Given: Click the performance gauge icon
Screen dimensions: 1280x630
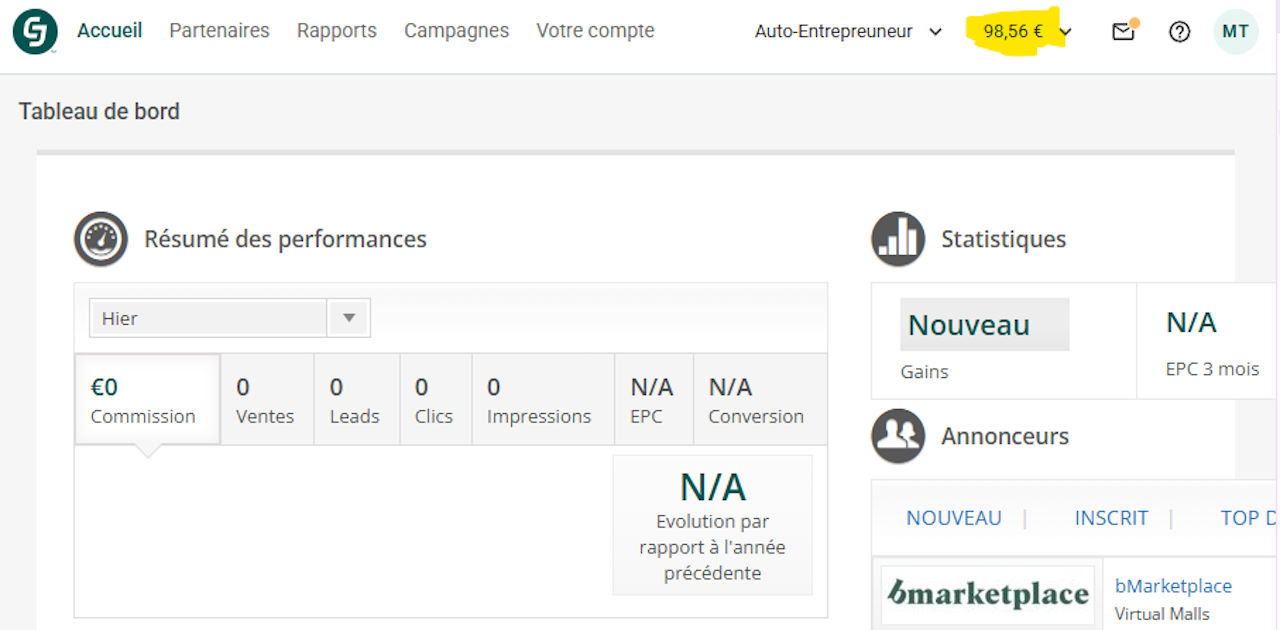Looking at the screenshot, I should click(101, 239).
